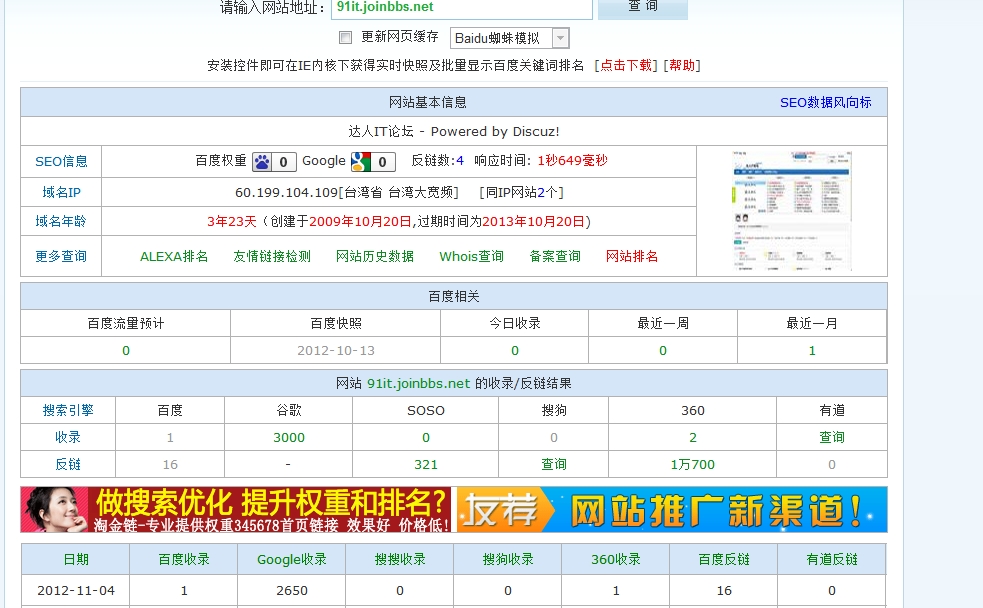
Task: Open the 帮助 help link
Action: 681,65
